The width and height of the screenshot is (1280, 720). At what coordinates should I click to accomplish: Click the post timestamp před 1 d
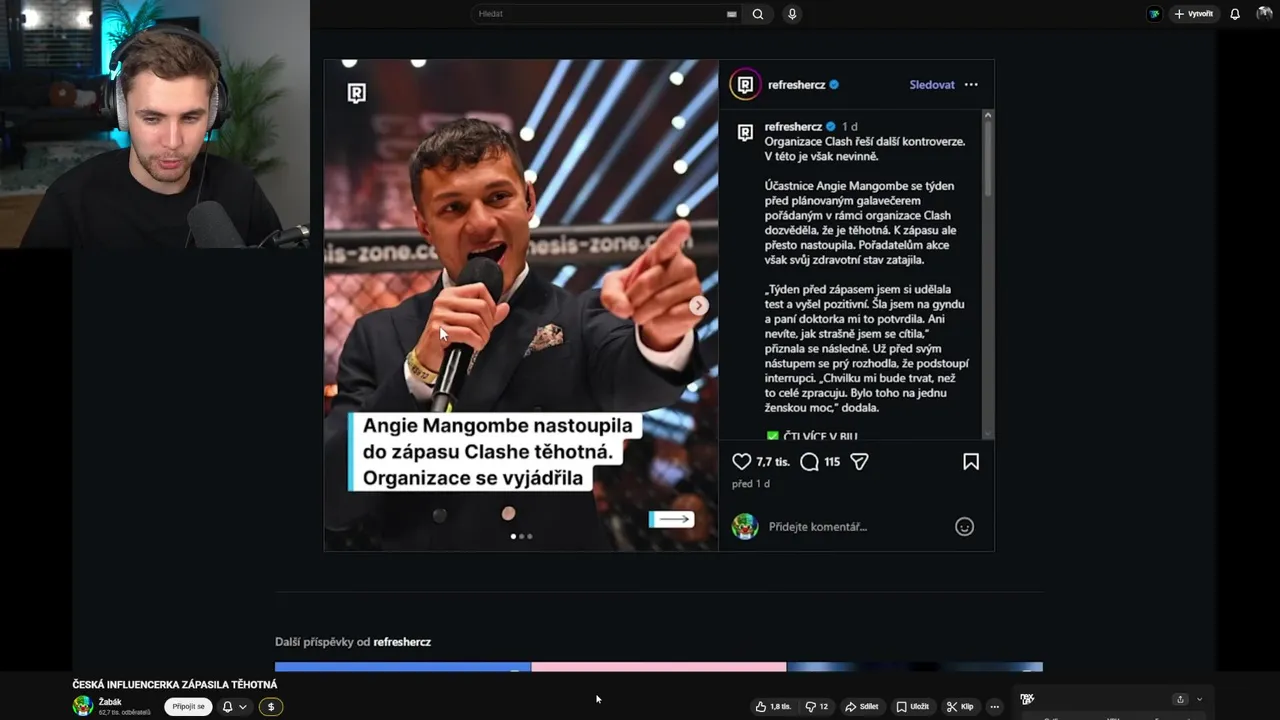pos(751,484)
